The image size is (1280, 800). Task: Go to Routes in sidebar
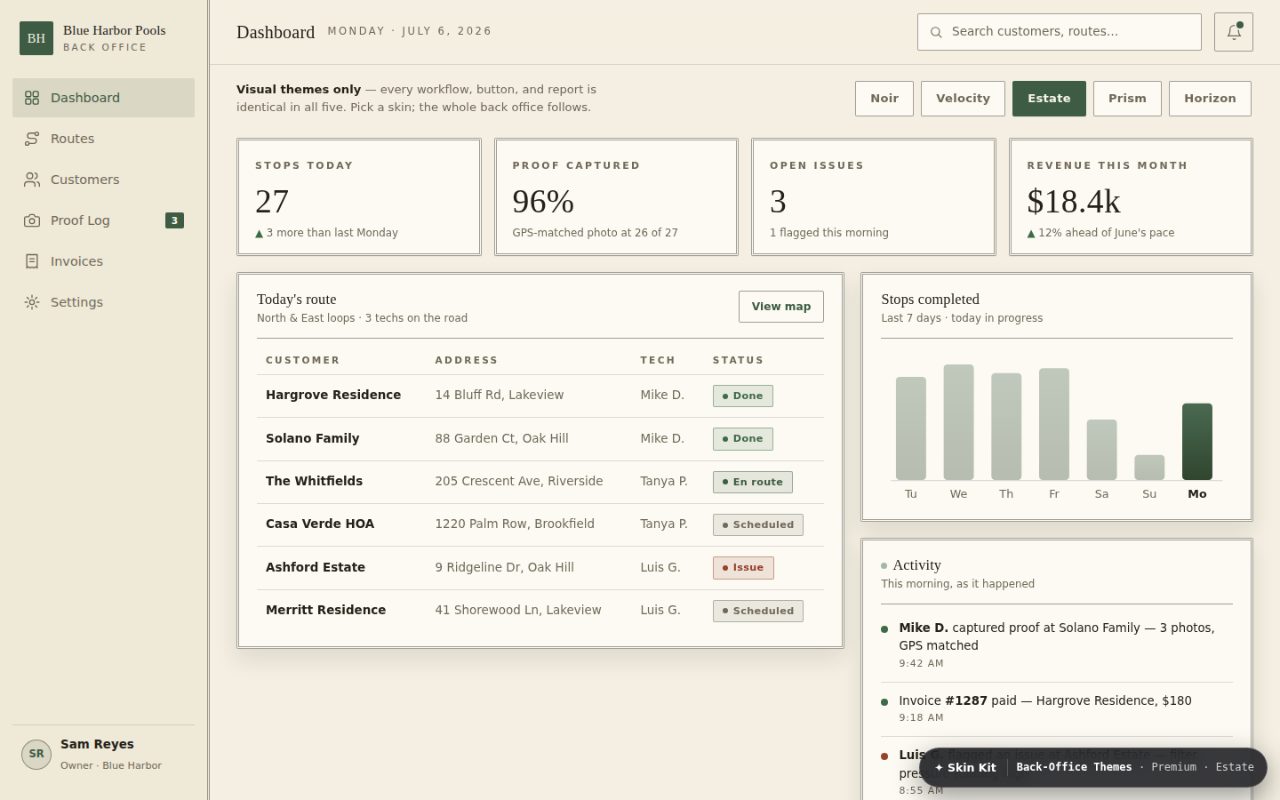(x=104, y=139)
